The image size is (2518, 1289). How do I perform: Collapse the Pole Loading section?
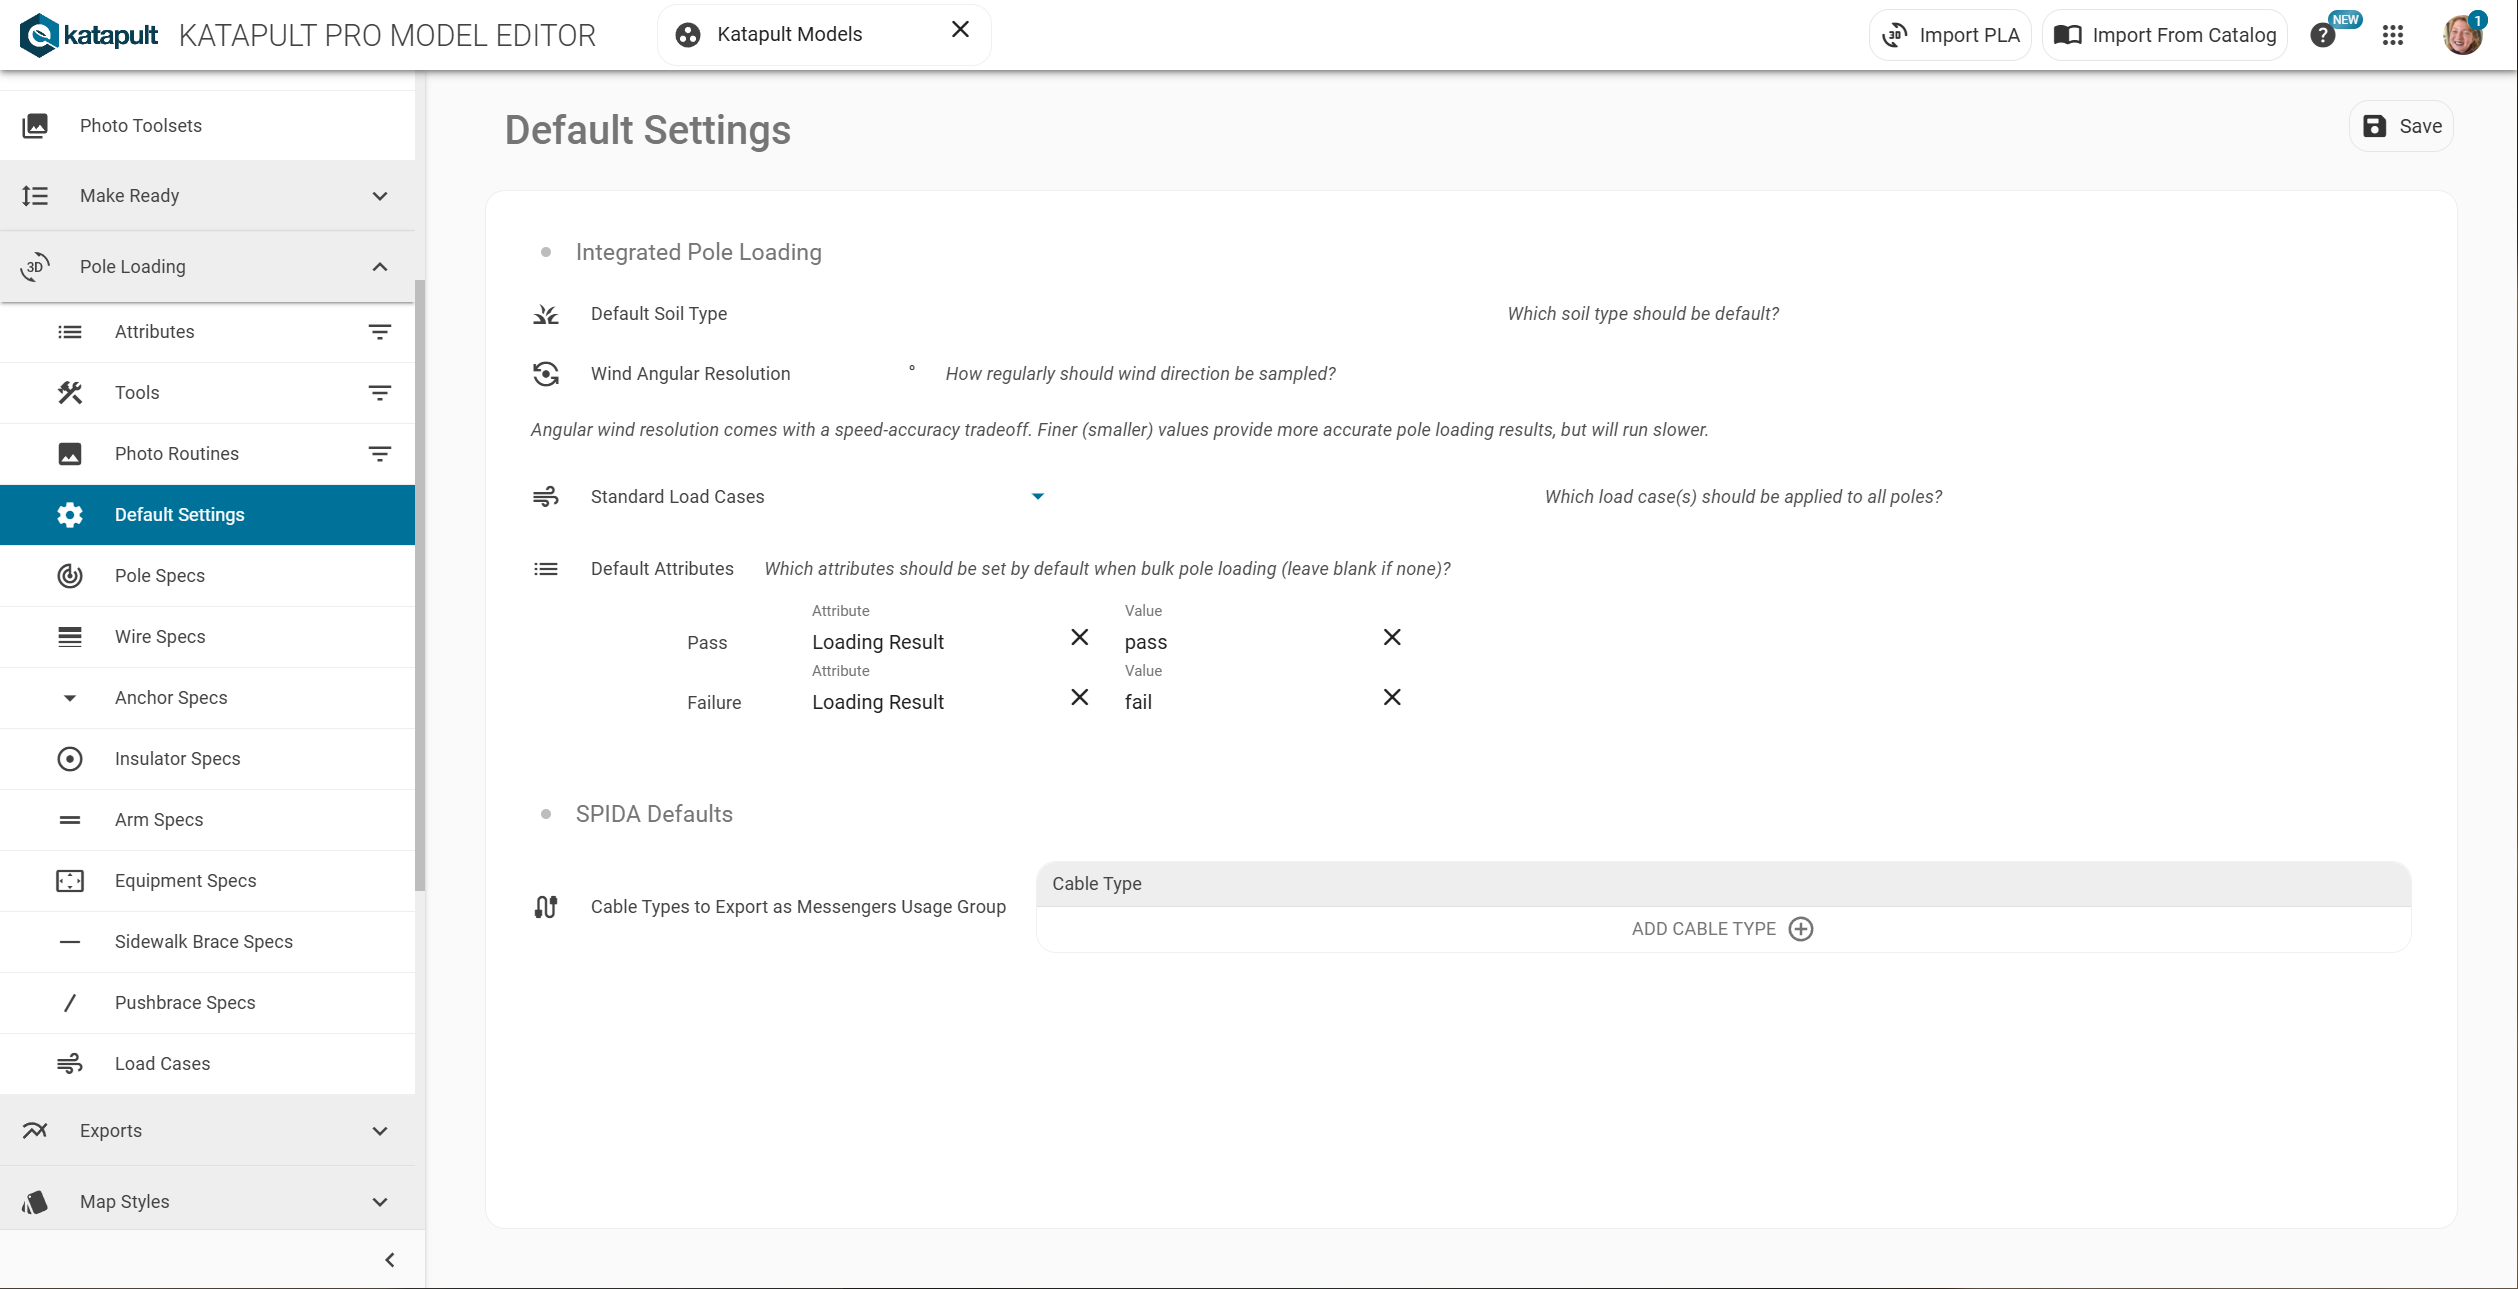pos(380,267)
